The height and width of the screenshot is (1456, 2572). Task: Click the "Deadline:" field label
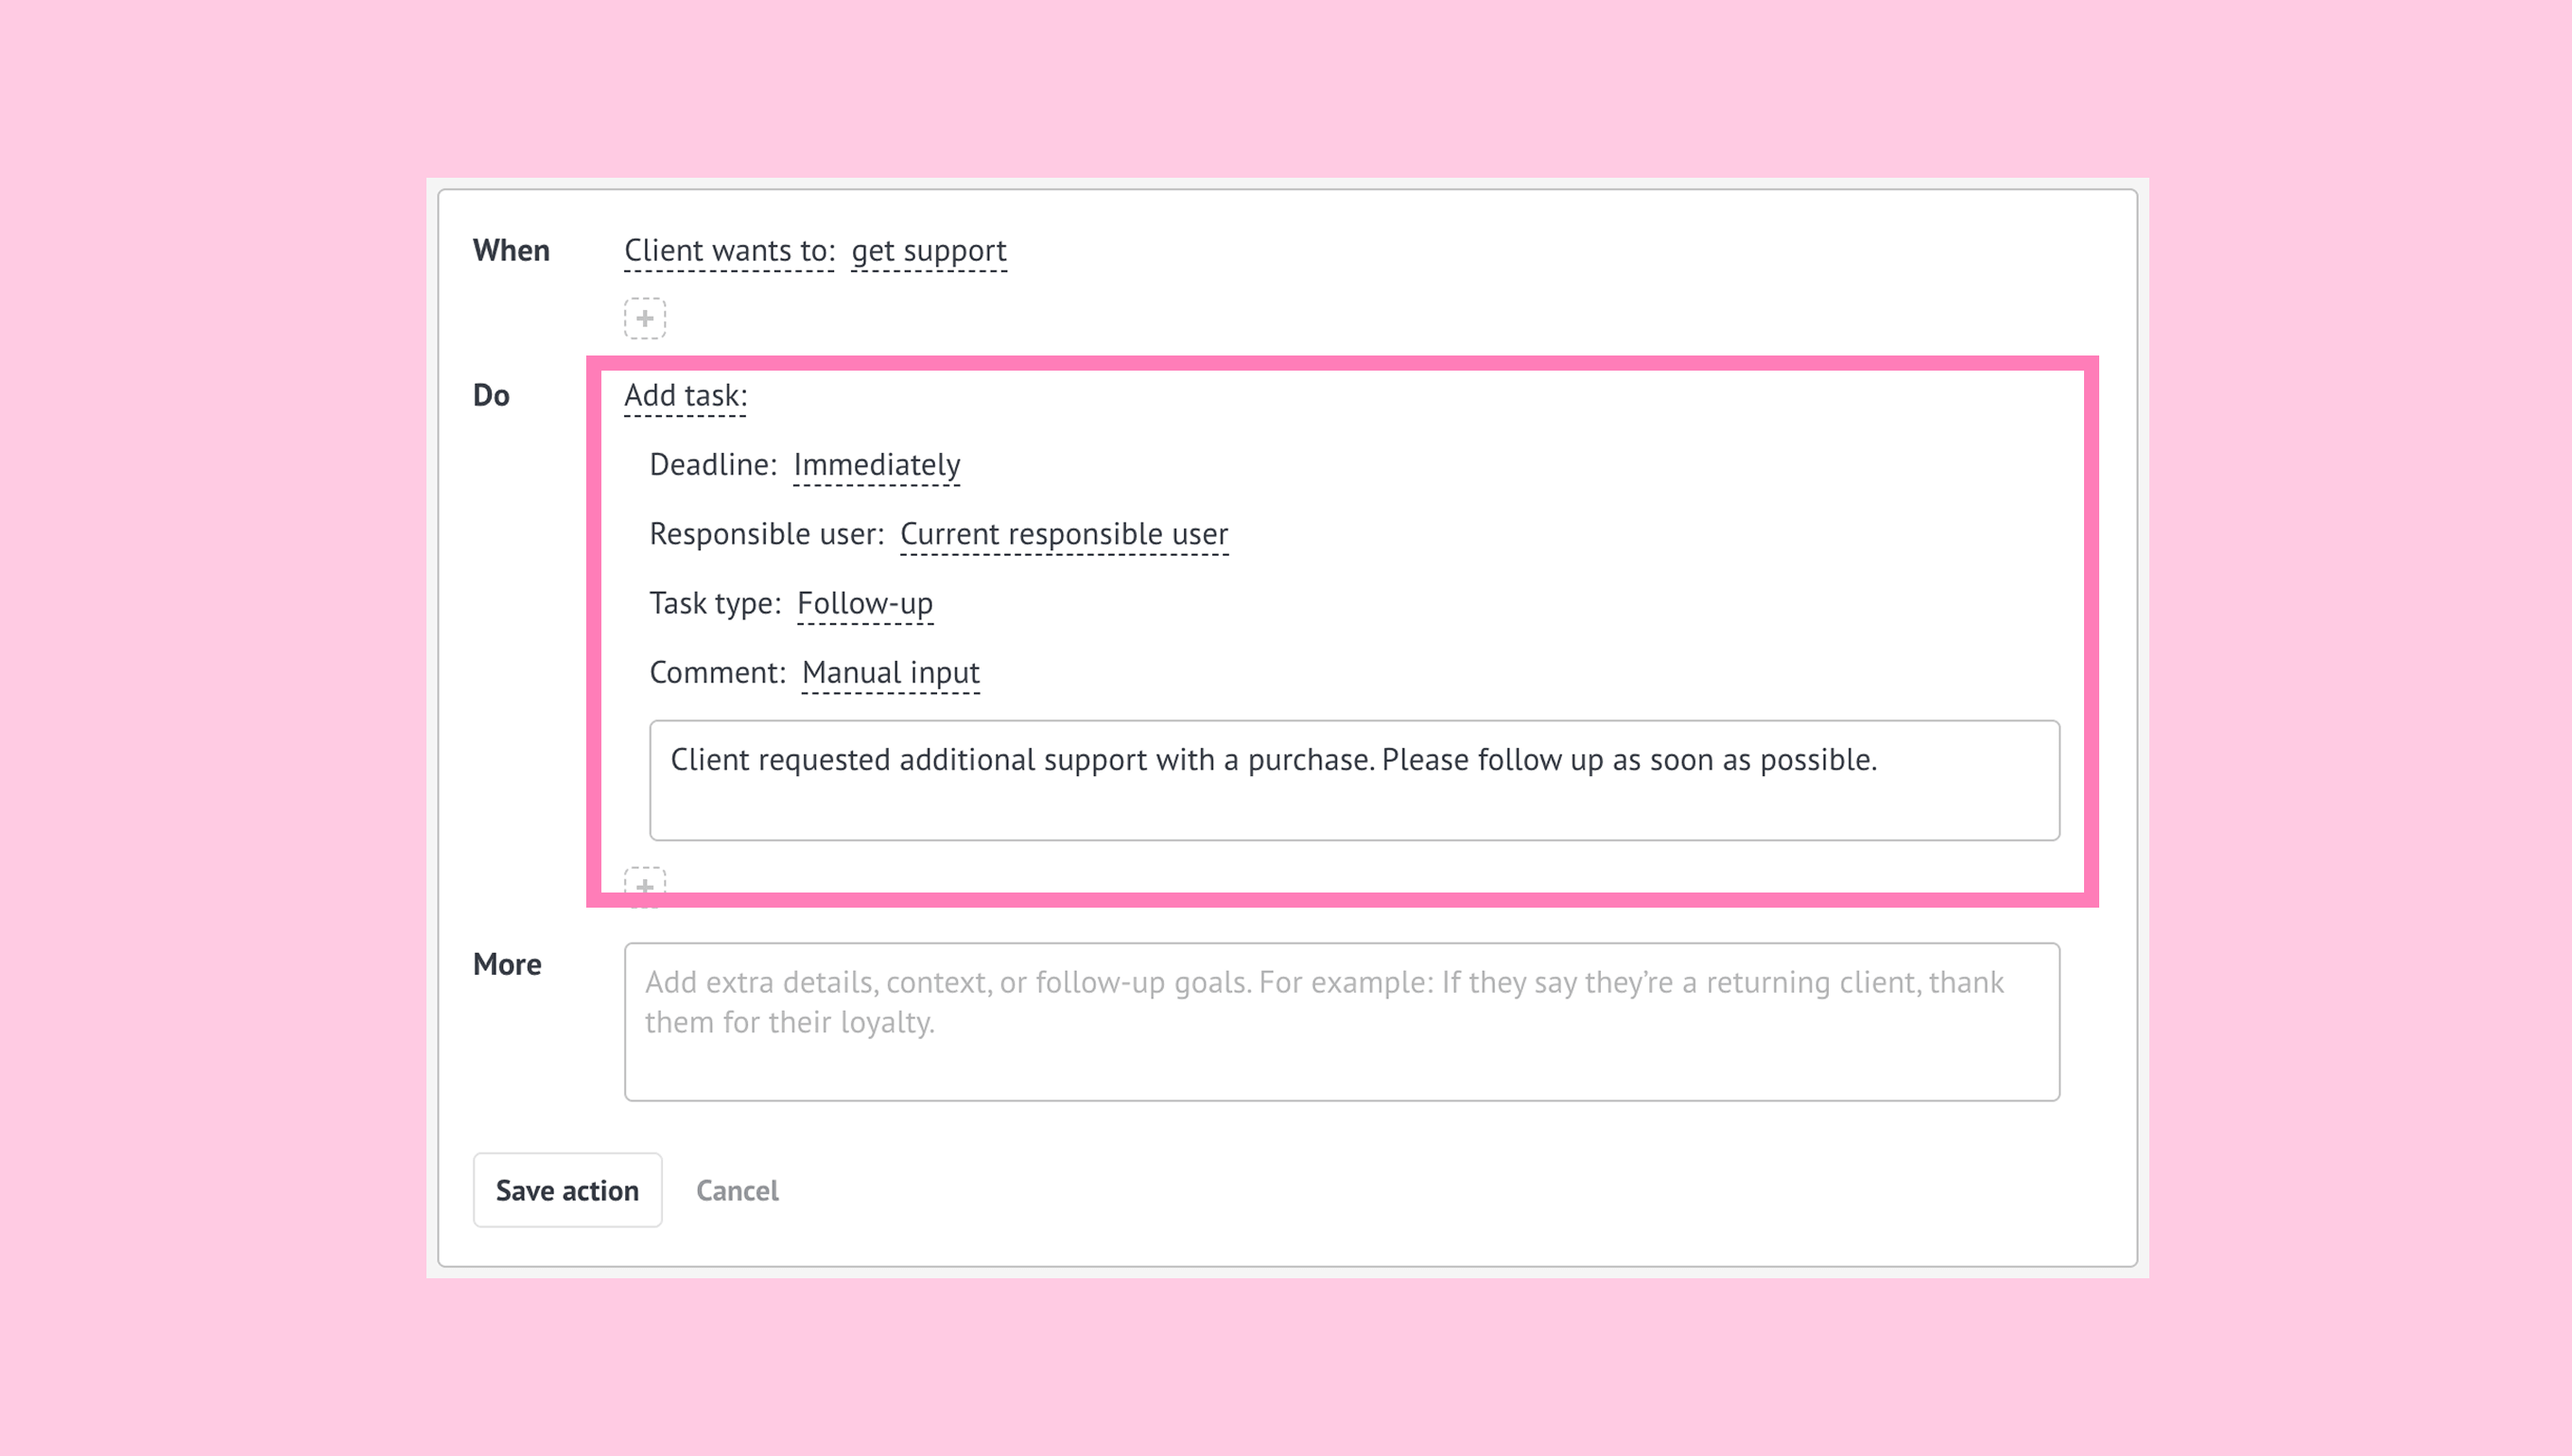713,465
